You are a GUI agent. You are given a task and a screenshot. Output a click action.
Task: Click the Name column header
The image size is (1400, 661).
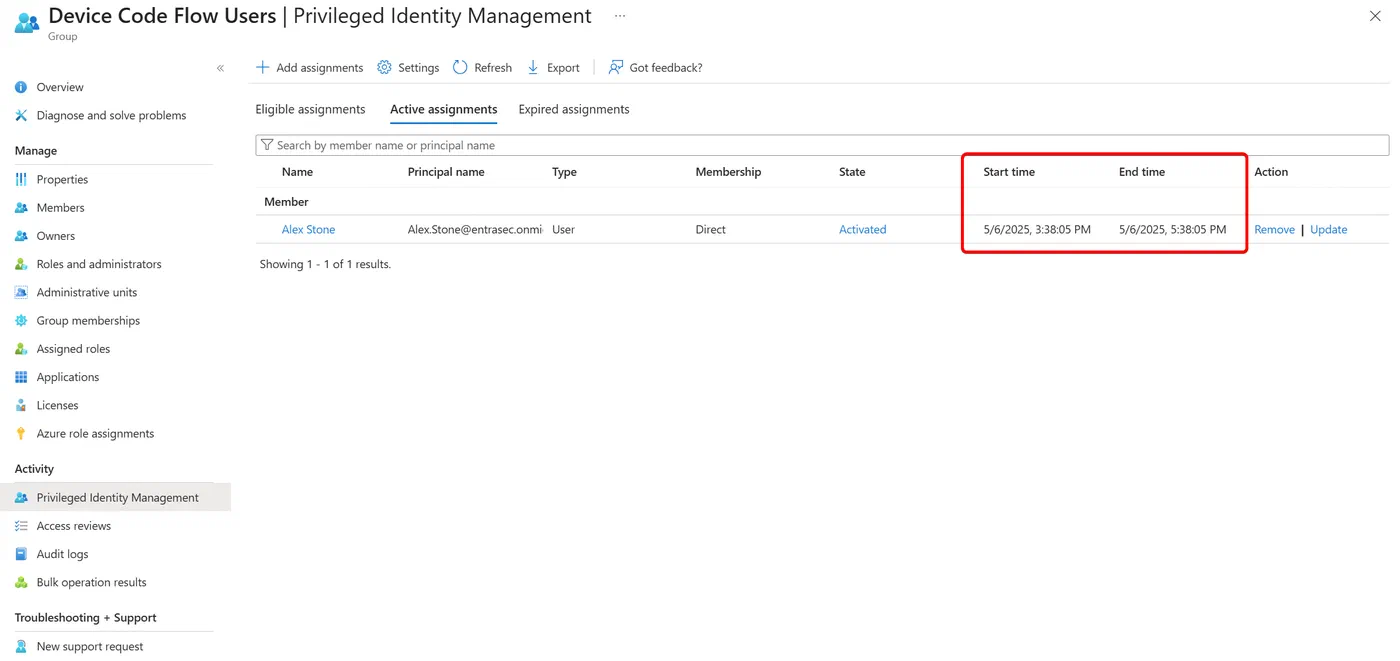(297, 172)
